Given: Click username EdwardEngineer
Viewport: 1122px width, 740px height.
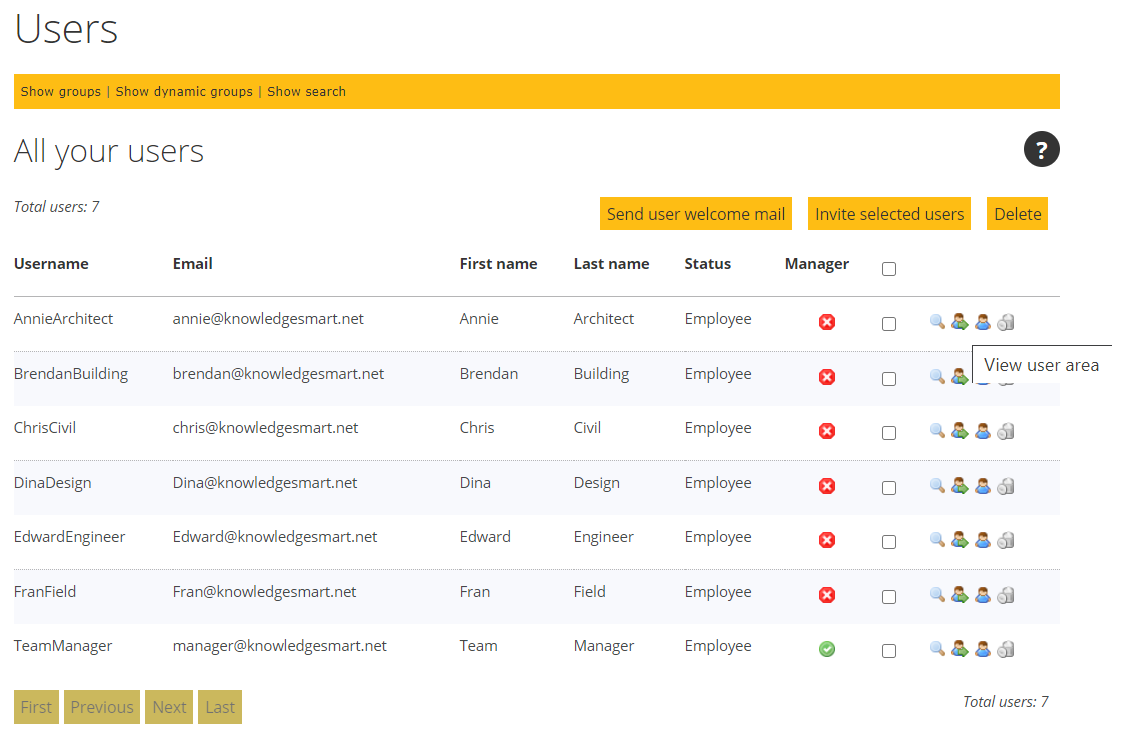Looking at the screenshot, I should (x=69, y=537).
